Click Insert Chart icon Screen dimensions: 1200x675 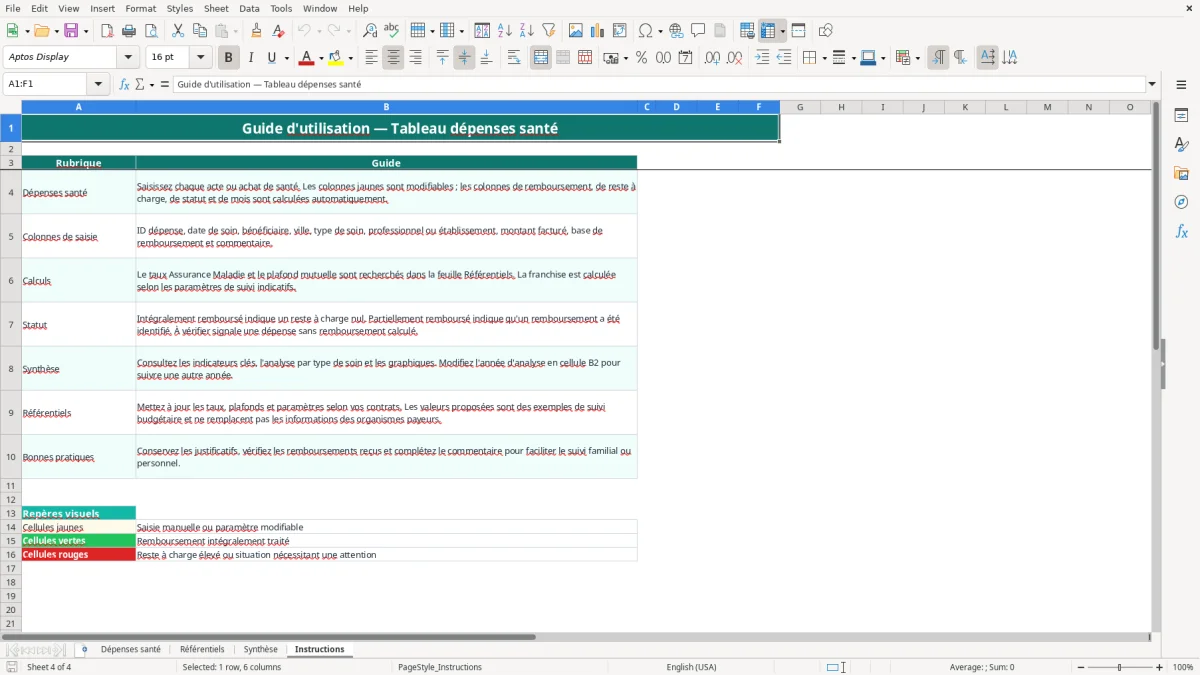[x=598, y=31]
